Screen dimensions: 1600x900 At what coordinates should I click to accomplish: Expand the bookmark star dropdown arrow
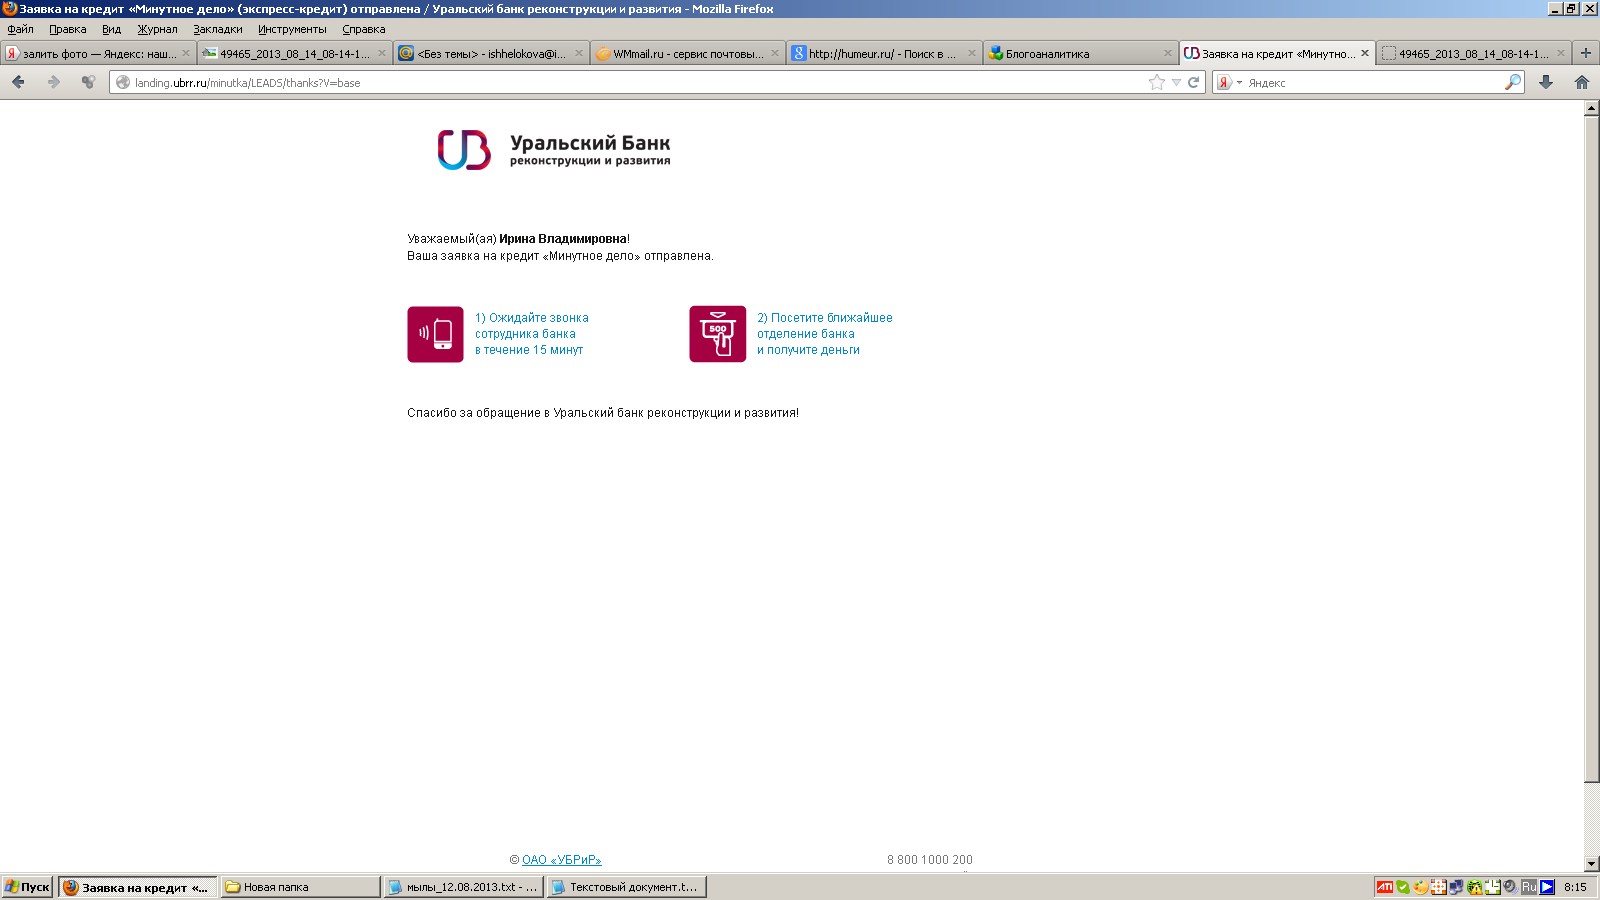[x=1176, y=82]
